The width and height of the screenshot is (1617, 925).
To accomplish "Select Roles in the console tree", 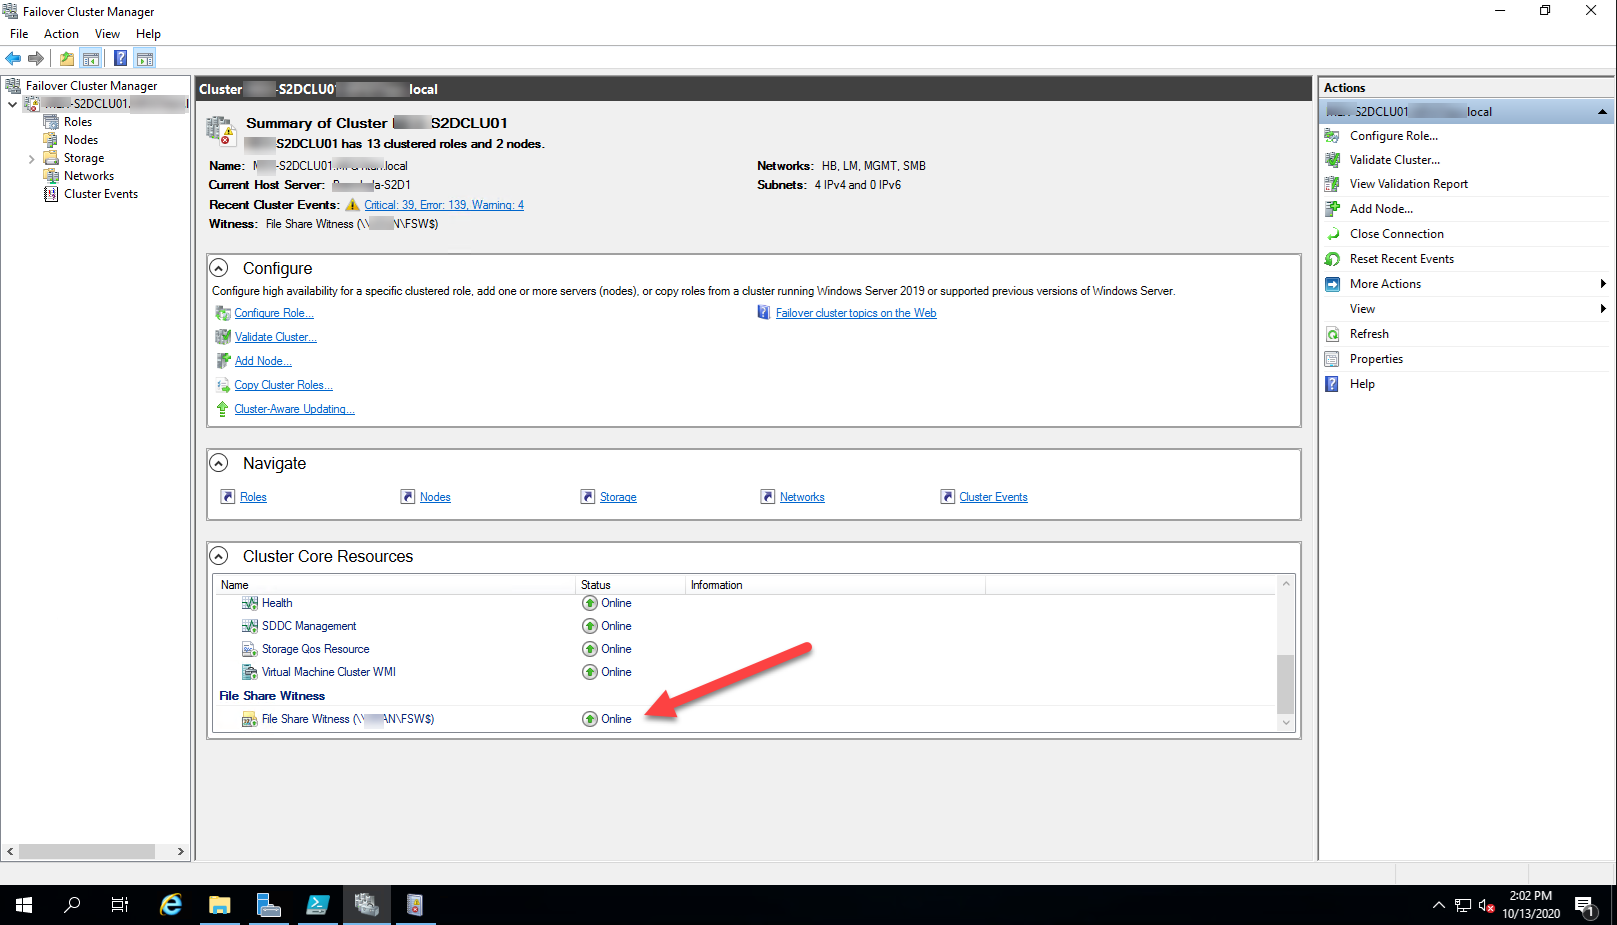I will (78, 122).
